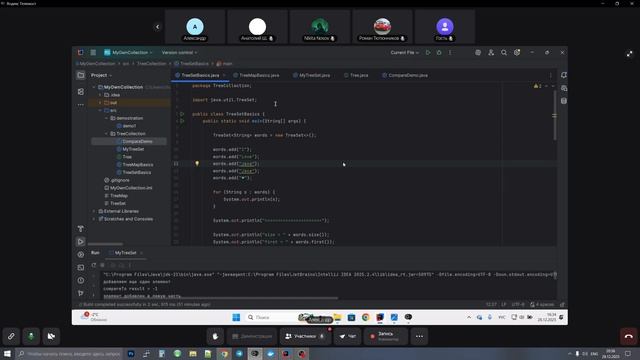
Task: Open the Build hammer tool icon in sidebar
Action: pos(81,229)
